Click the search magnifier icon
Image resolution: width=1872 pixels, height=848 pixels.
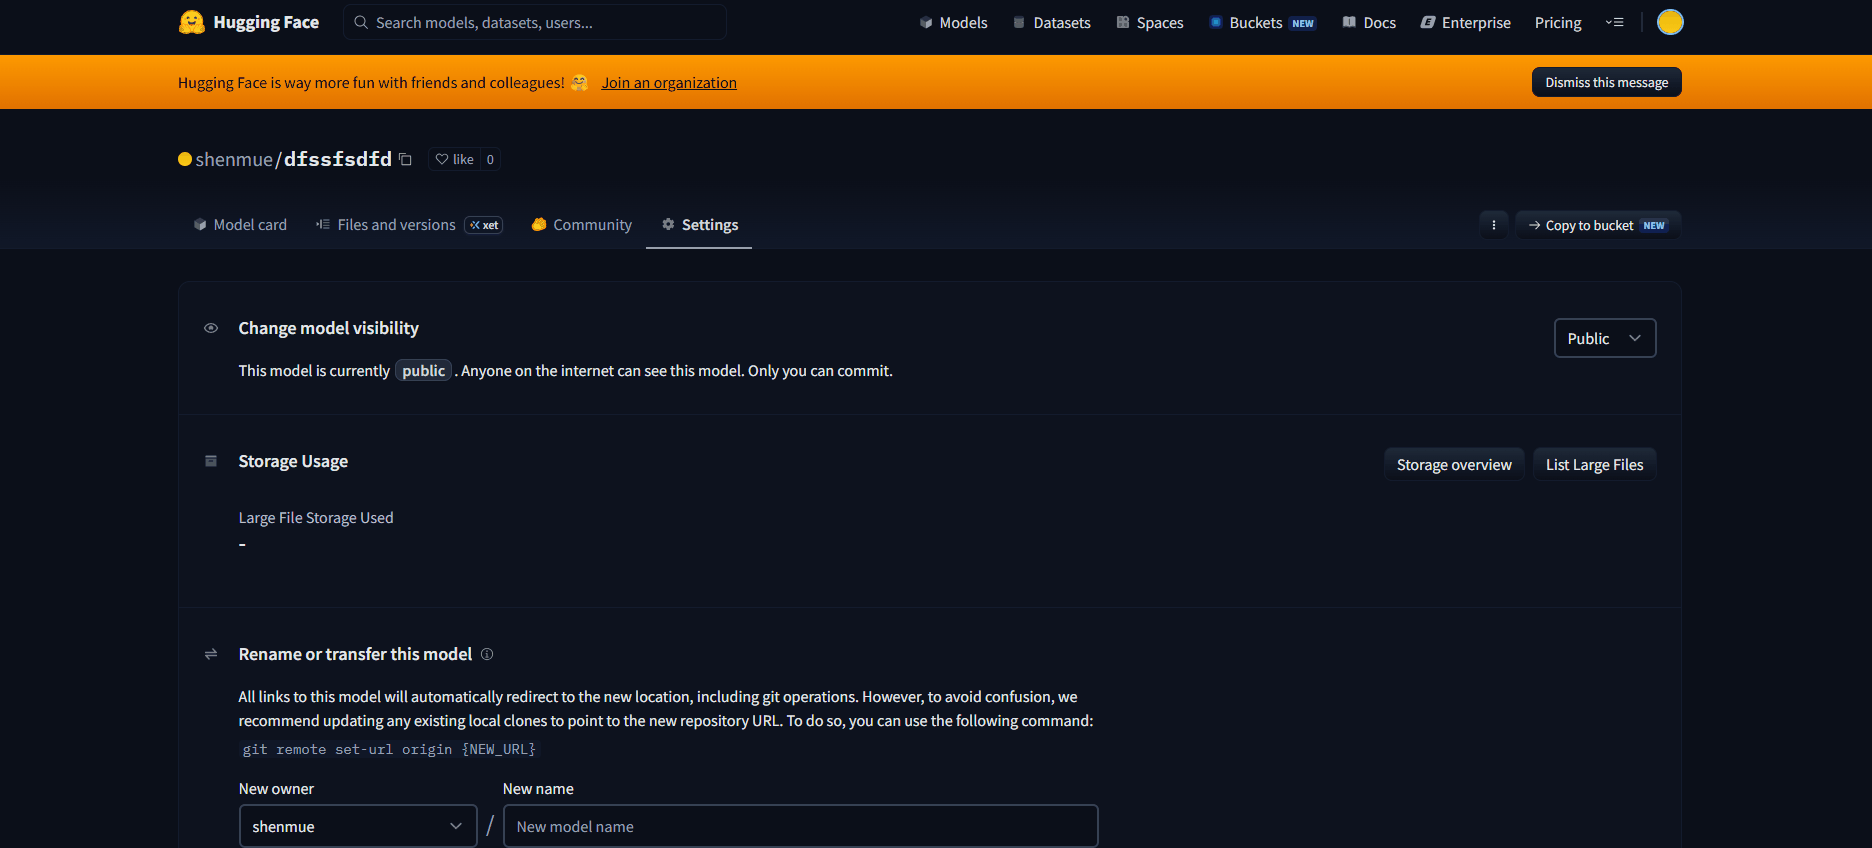(x=361, y=22)
